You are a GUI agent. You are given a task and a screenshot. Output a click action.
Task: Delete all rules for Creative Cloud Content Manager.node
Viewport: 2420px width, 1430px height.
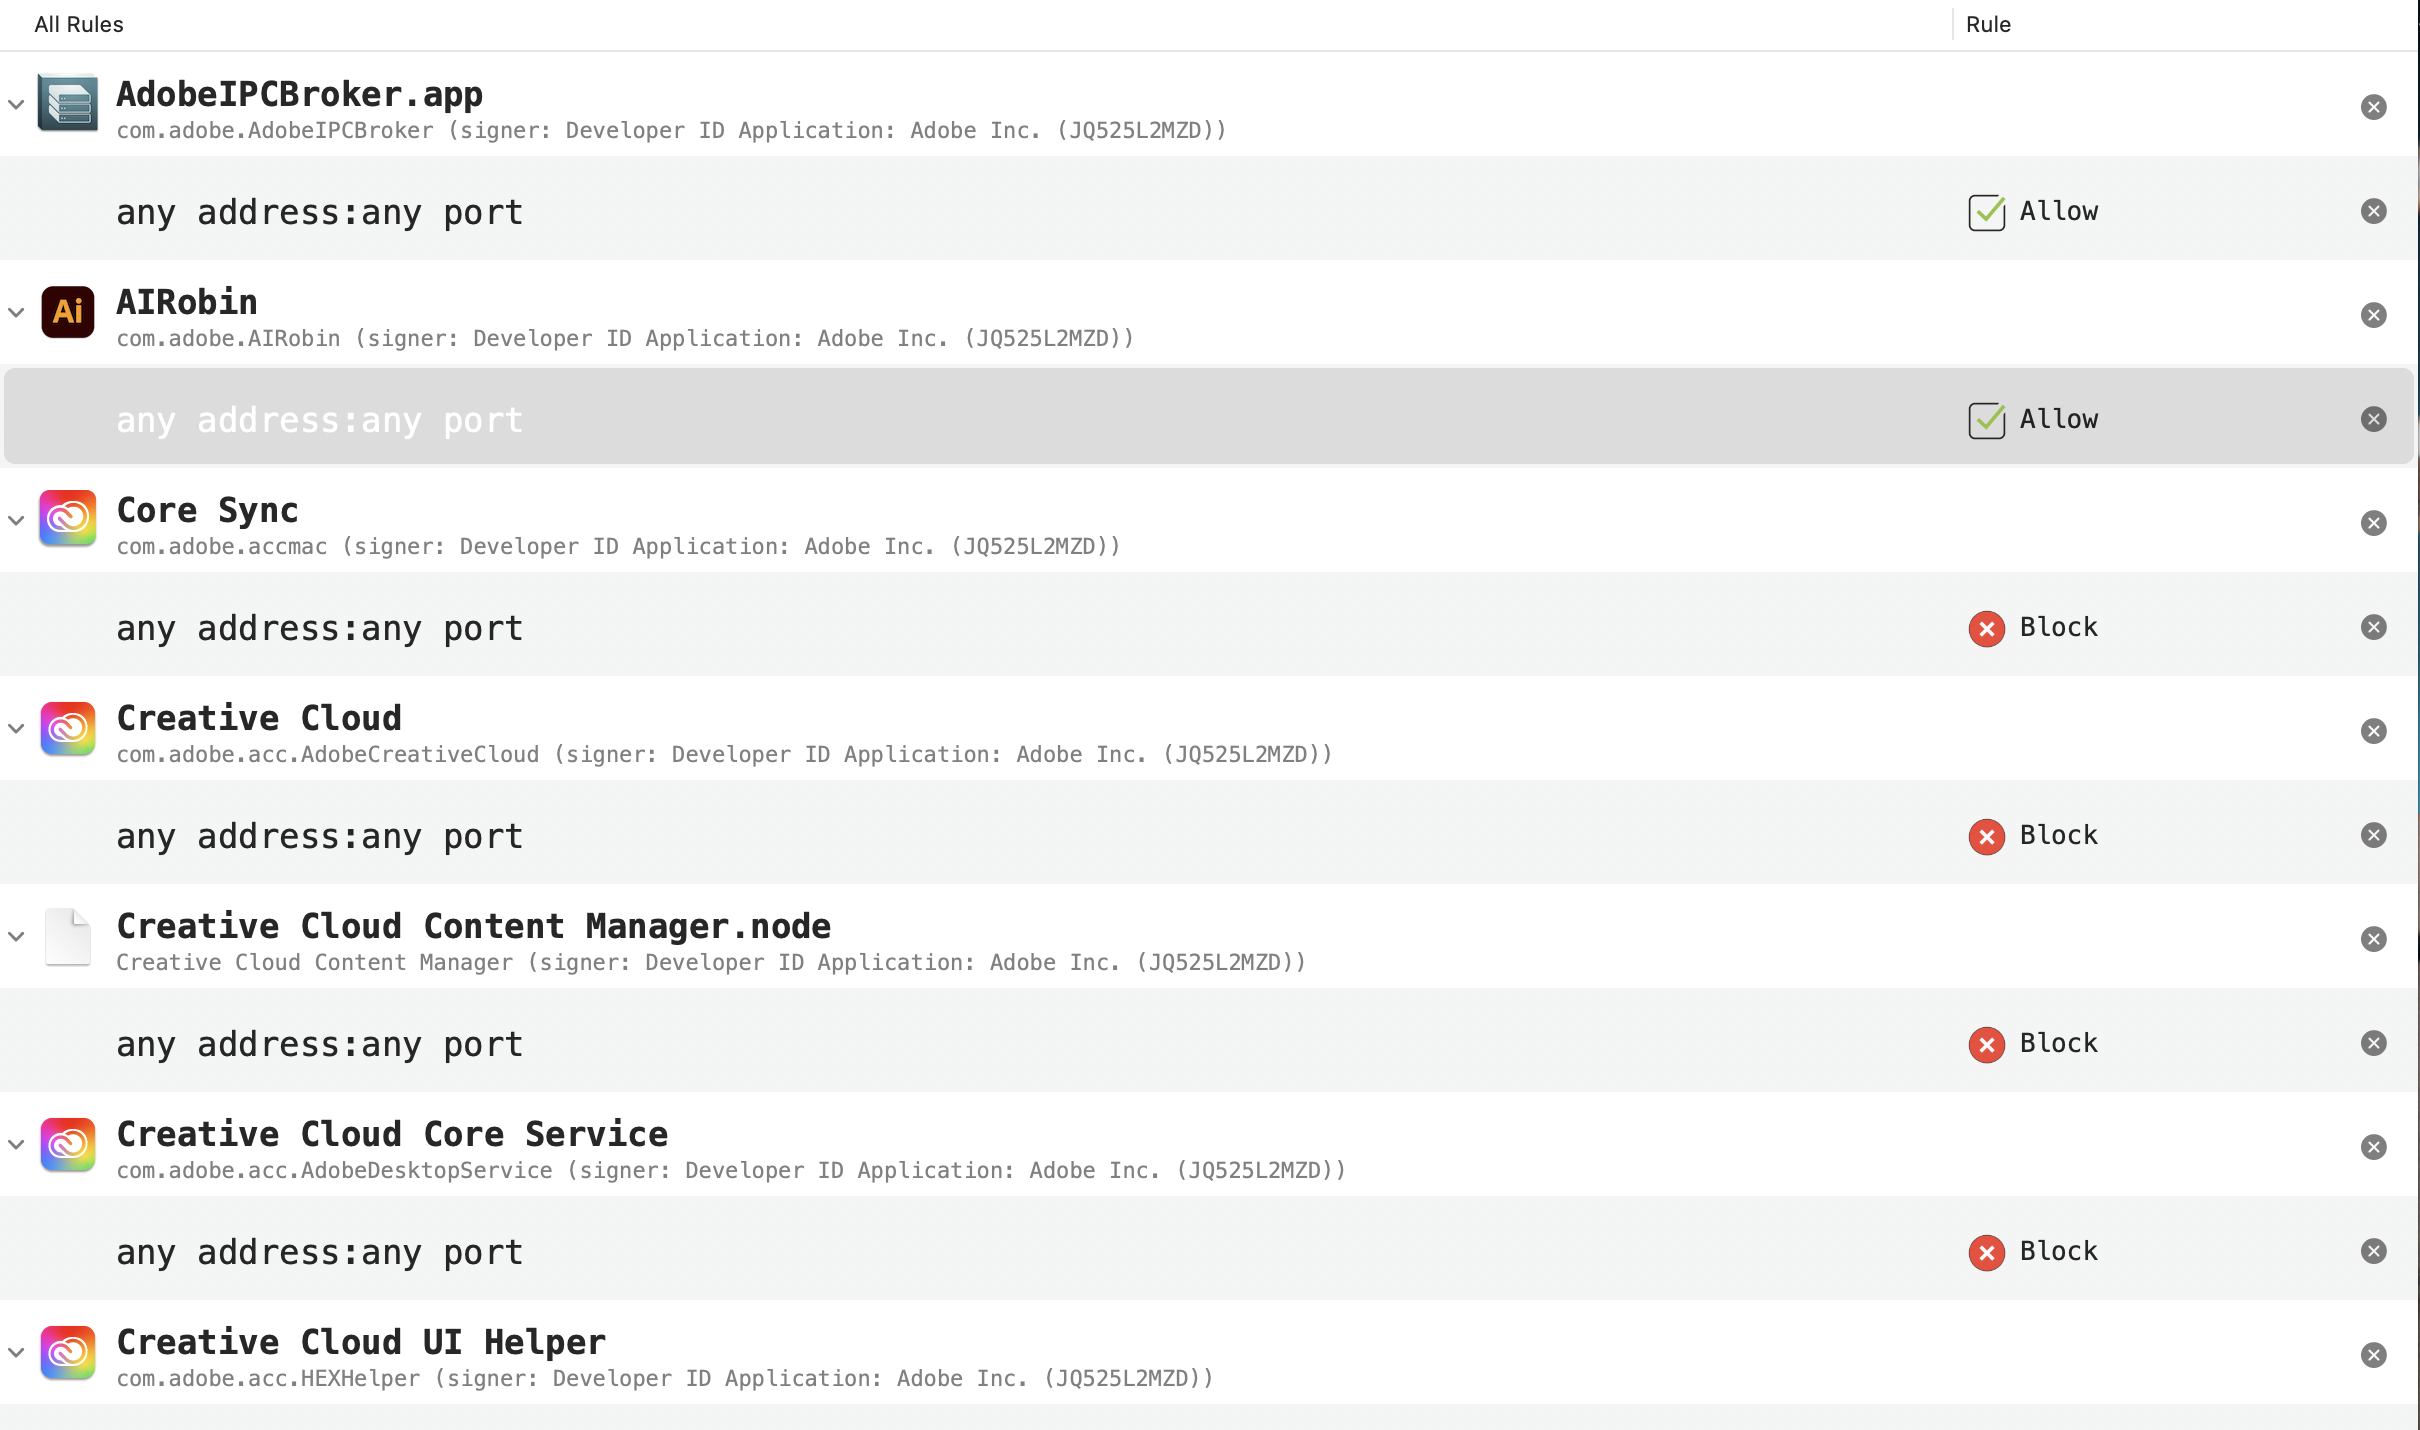2373,939
